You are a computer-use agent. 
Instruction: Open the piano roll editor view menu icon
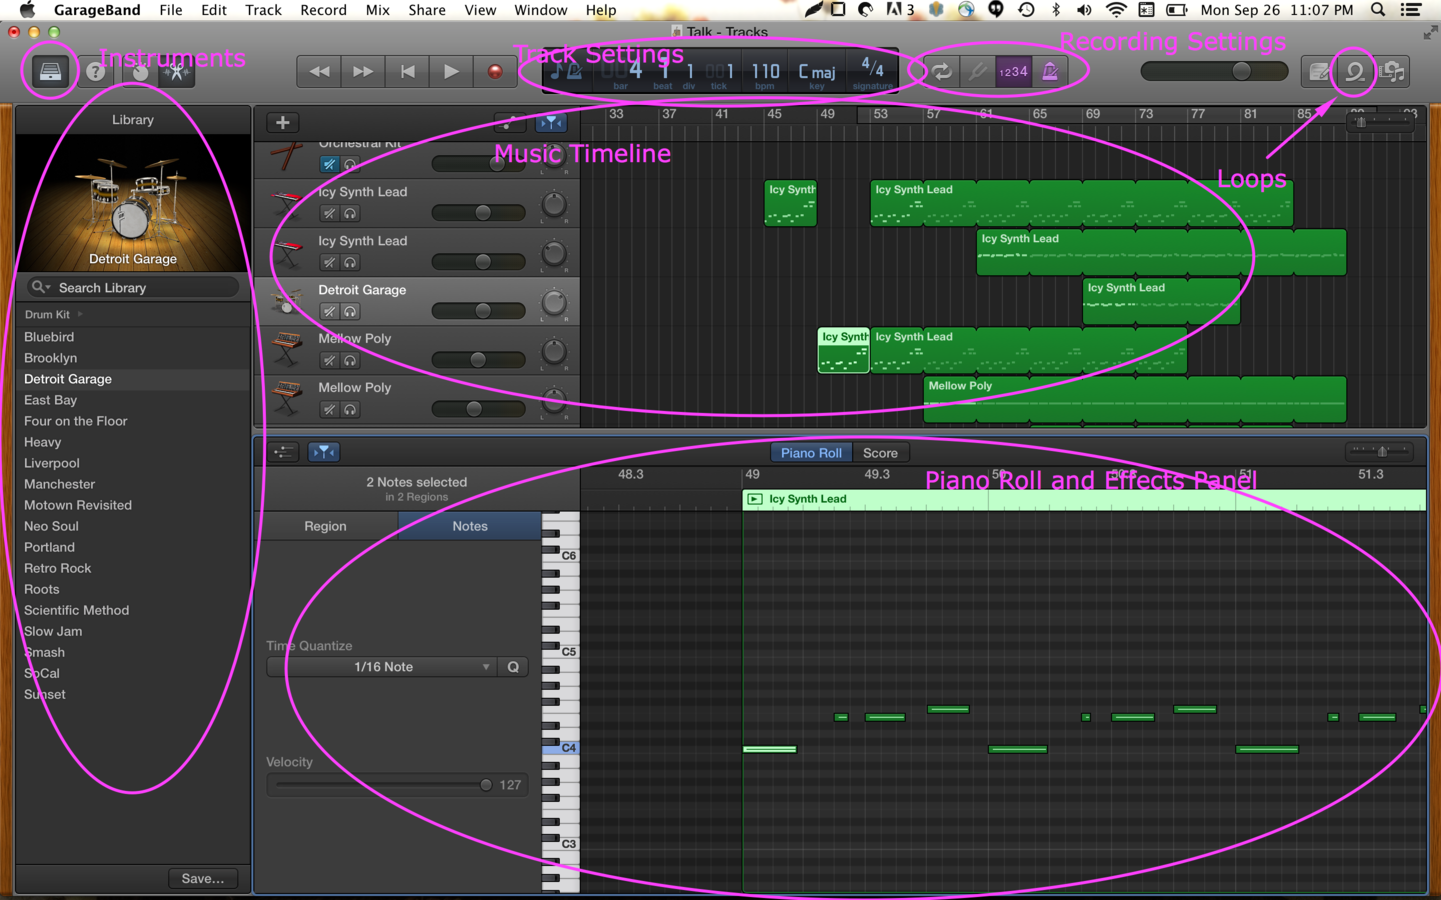point(284,452)
